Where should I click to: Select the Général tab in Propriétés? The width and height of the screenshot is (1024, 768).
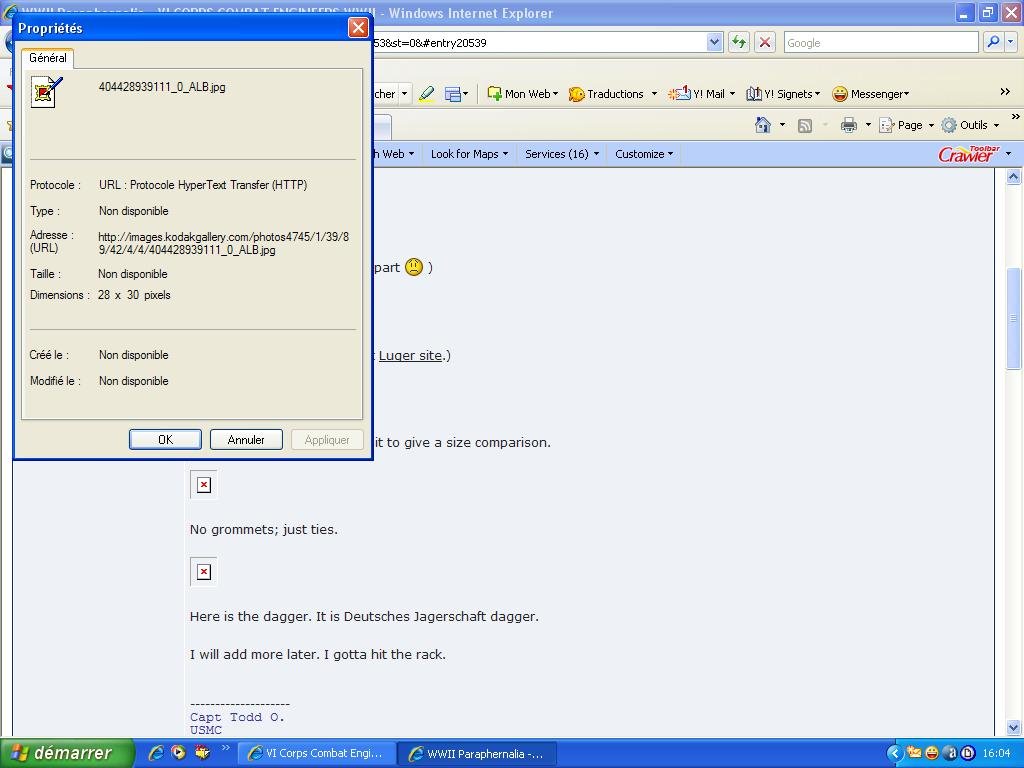tap(48, 58)
